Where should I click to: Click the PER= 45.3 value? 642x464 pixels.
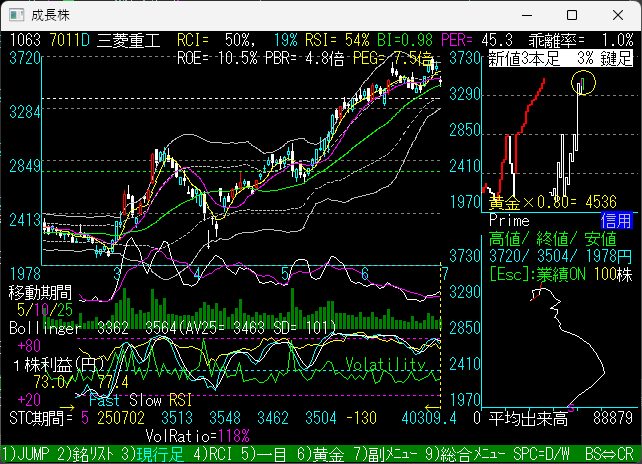click(477, 41)
